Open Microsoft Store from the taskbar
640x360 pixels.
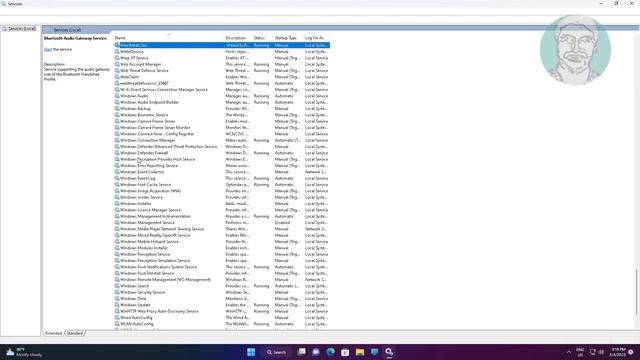[345, 352]
